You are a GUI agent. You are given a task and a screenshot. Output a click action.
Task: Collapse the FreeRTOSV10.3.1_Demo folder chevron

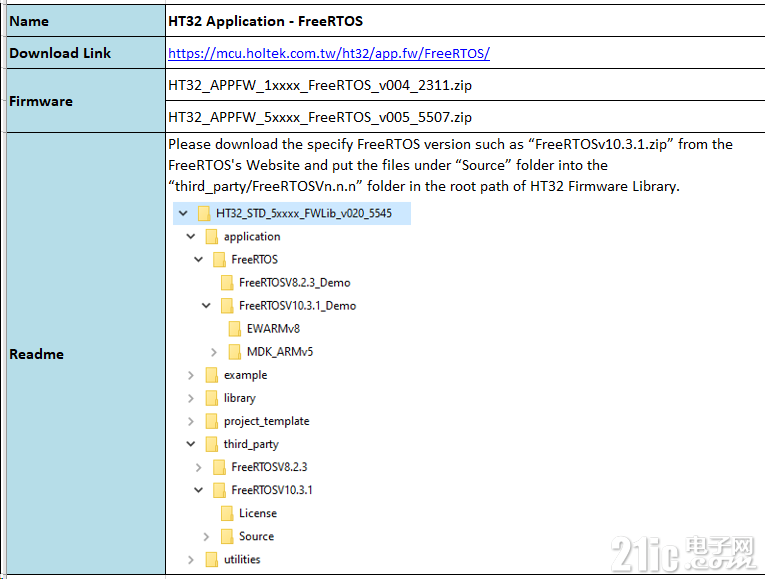(x=206, y=306)
